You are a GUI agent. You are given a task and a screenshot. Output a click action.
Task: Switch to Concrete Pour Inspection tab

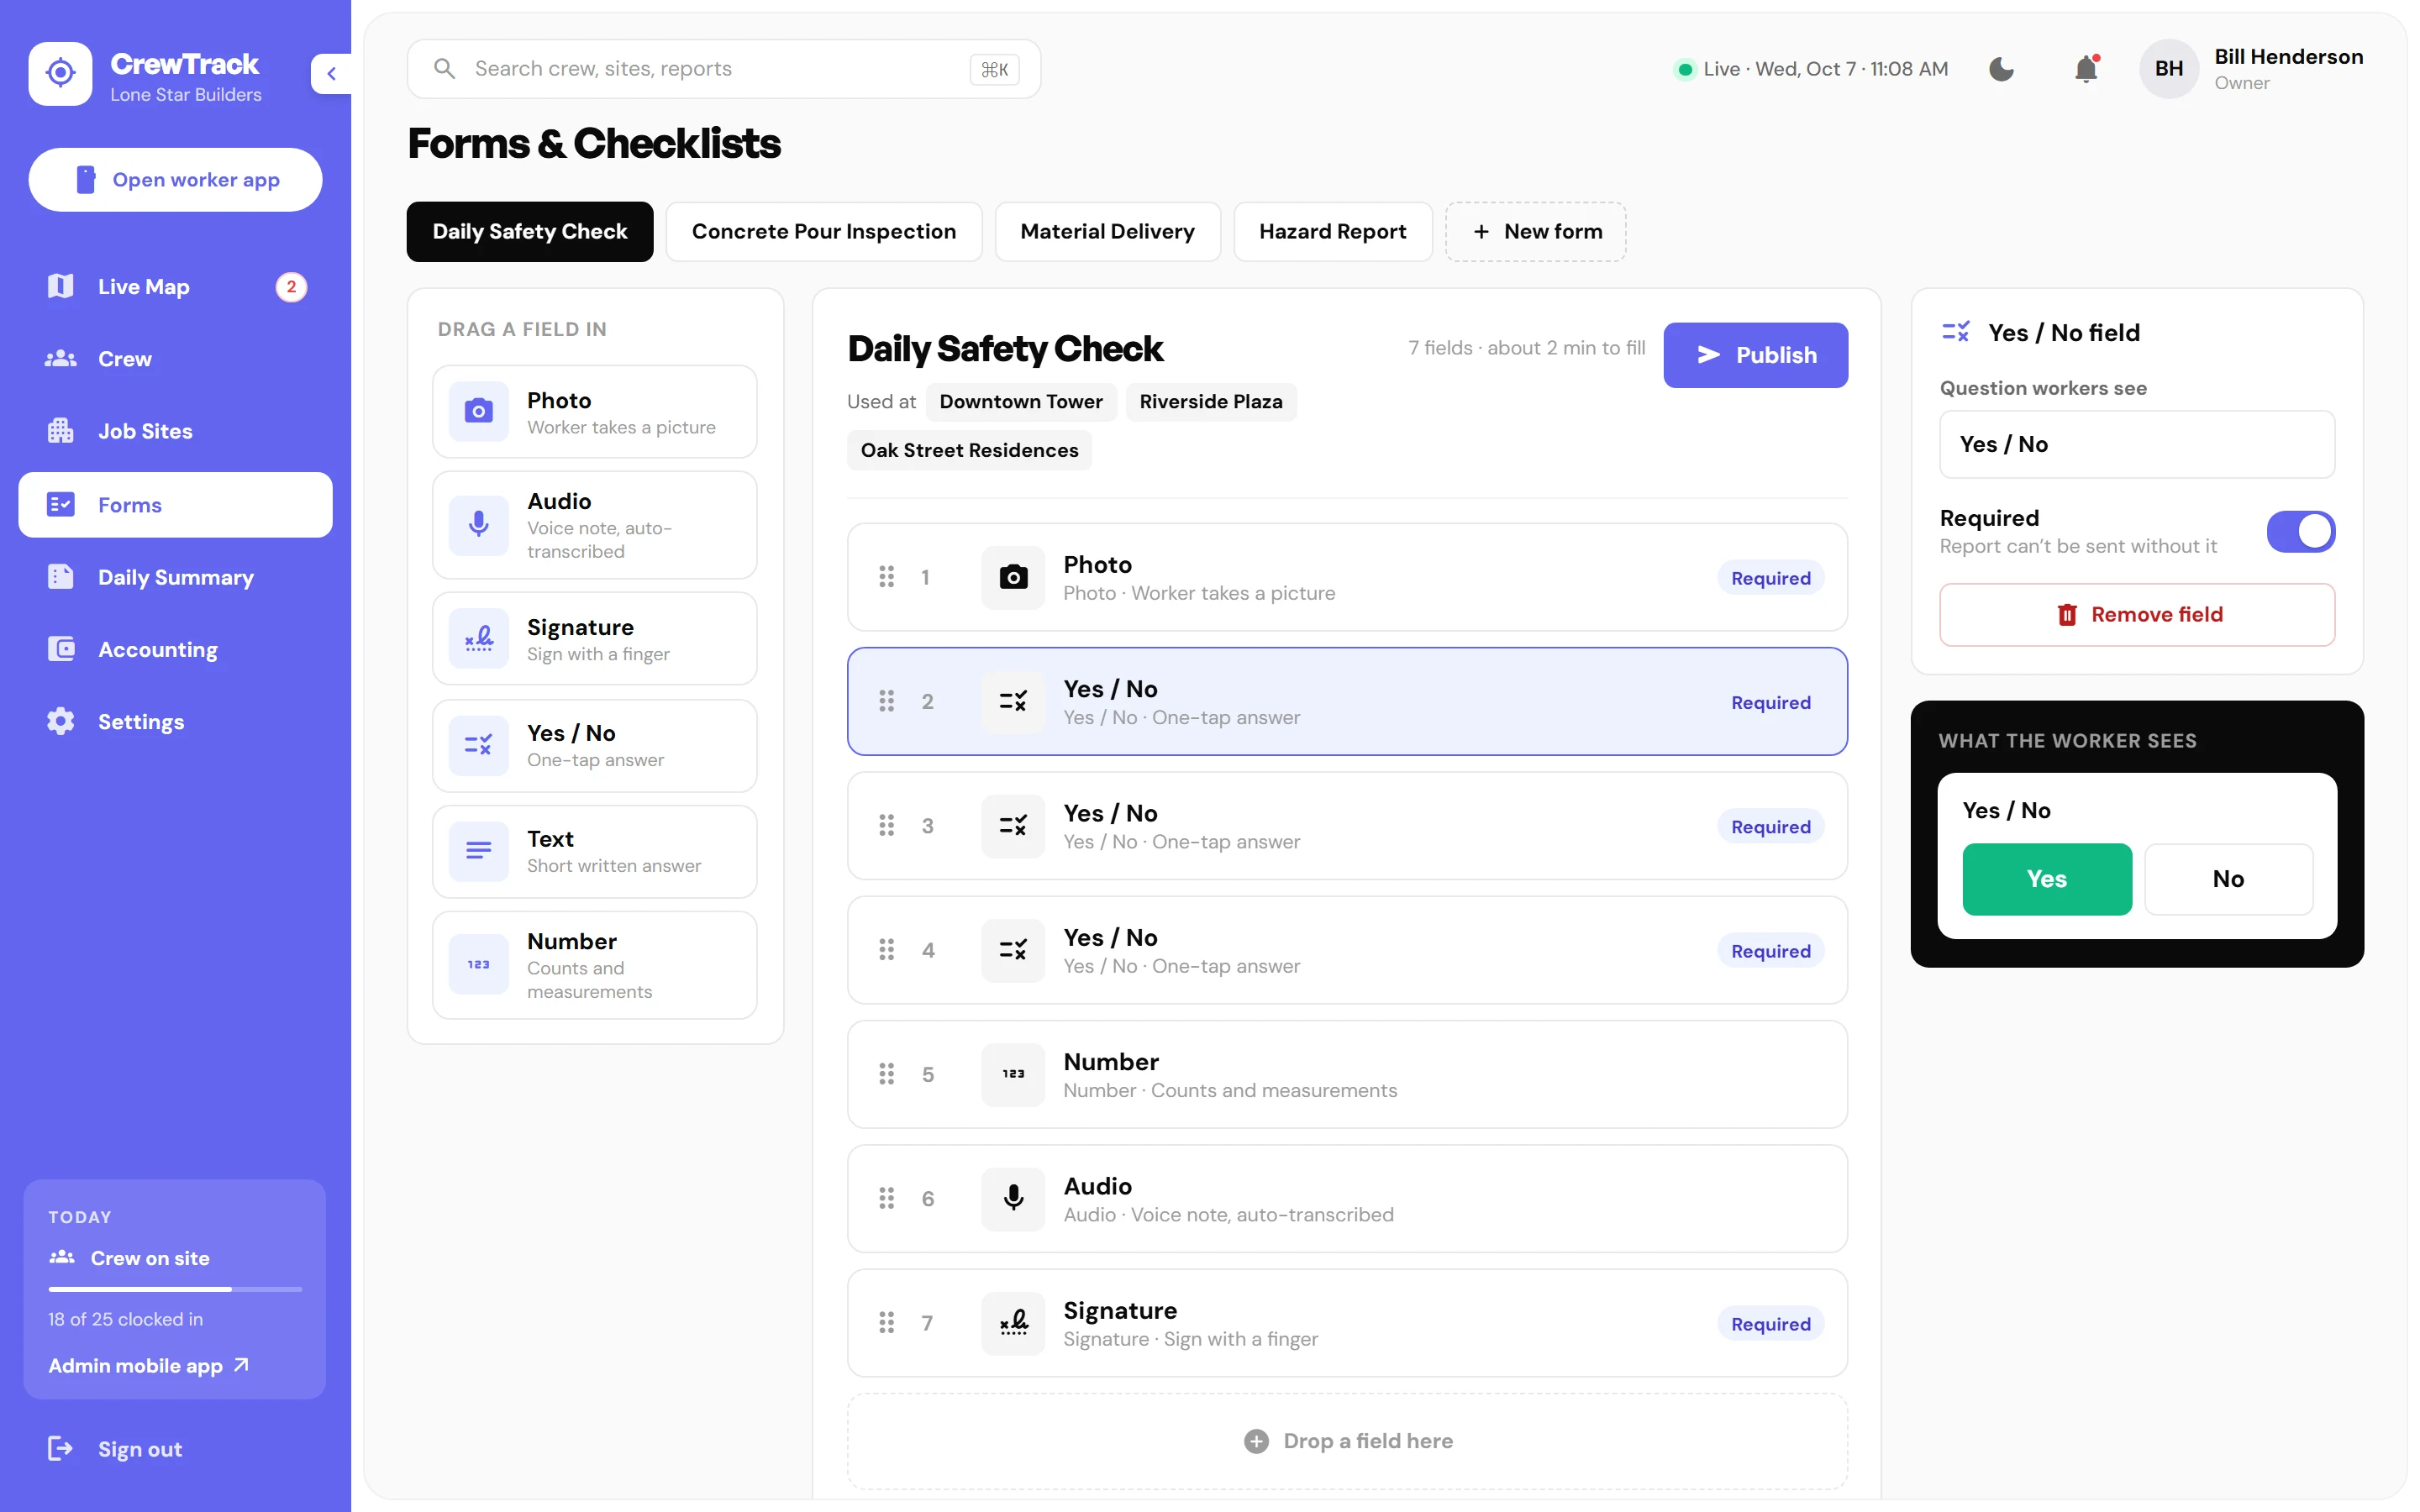pos(823,232)
